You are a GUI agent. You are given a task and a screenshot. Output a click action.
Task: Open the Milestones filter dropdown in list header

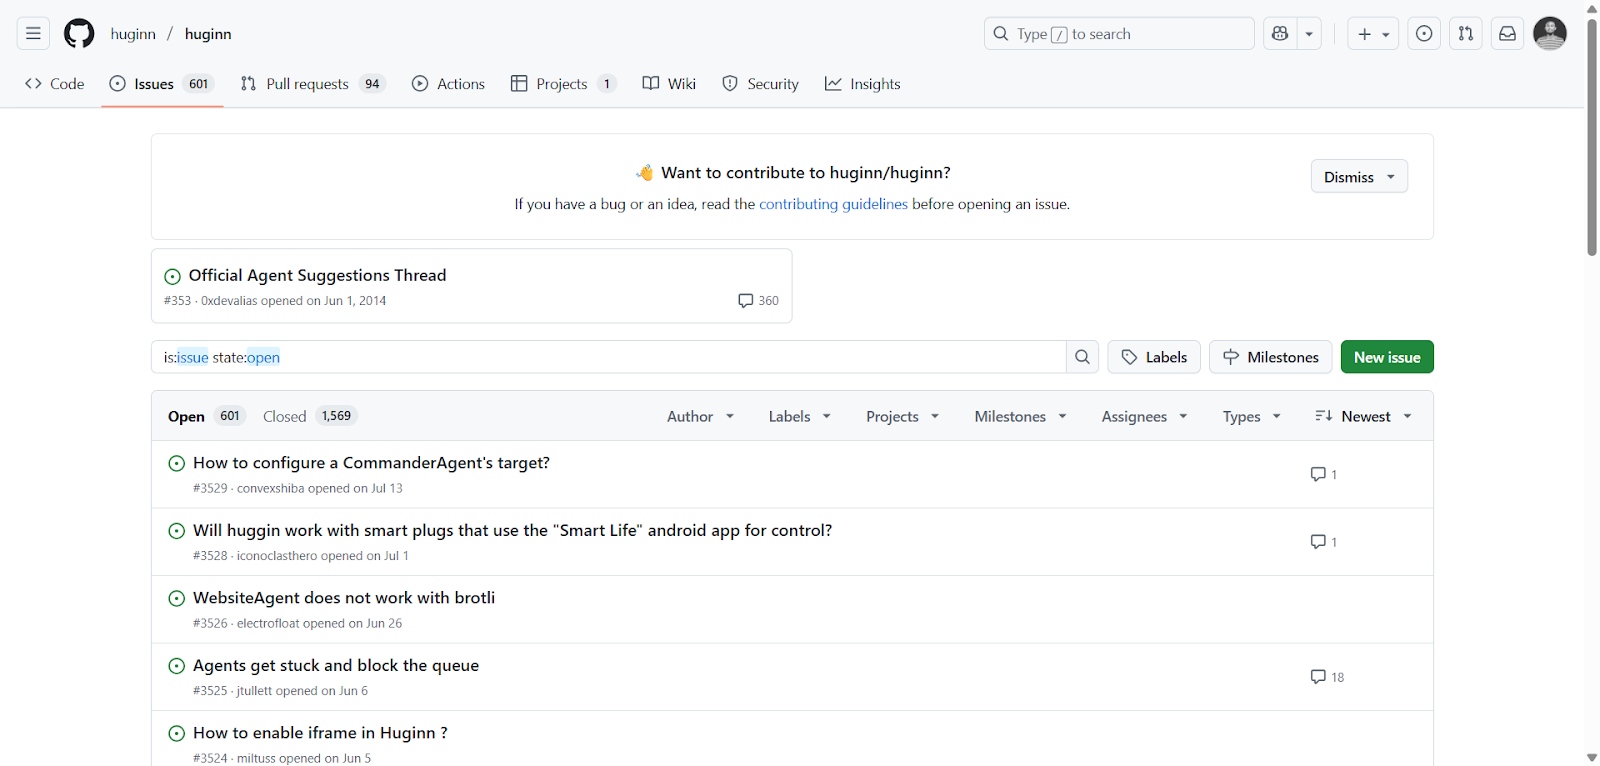point(1020,416)
